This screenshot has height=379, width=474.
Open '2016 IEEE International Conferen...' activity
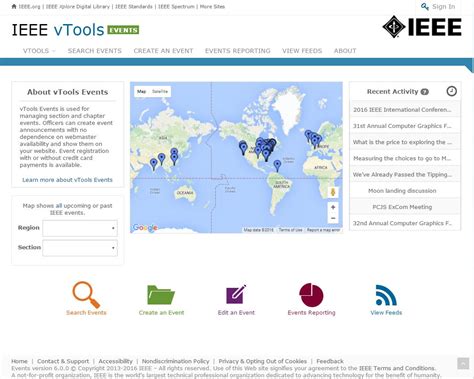click(405, 109)
